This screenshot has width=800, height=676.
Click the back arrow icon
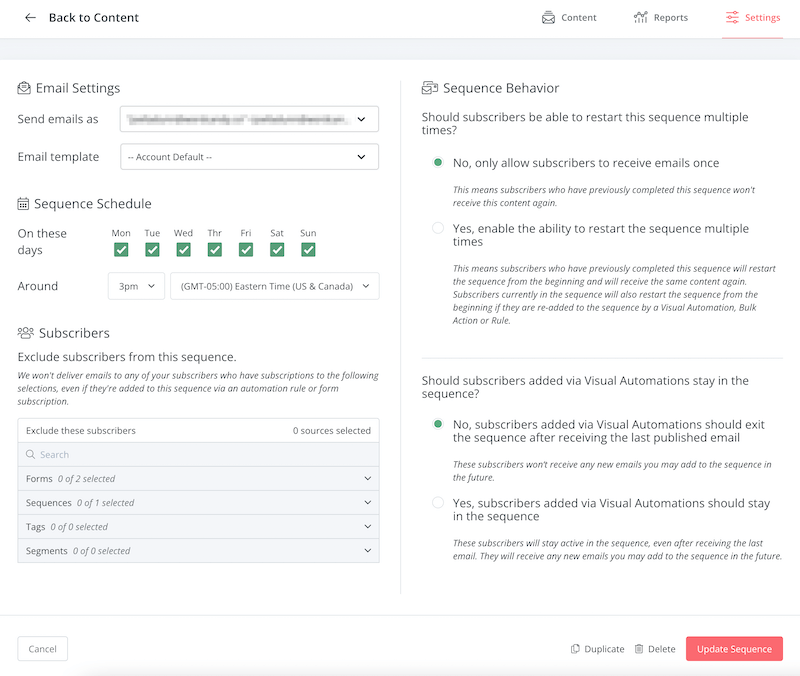tap(30, 18)
